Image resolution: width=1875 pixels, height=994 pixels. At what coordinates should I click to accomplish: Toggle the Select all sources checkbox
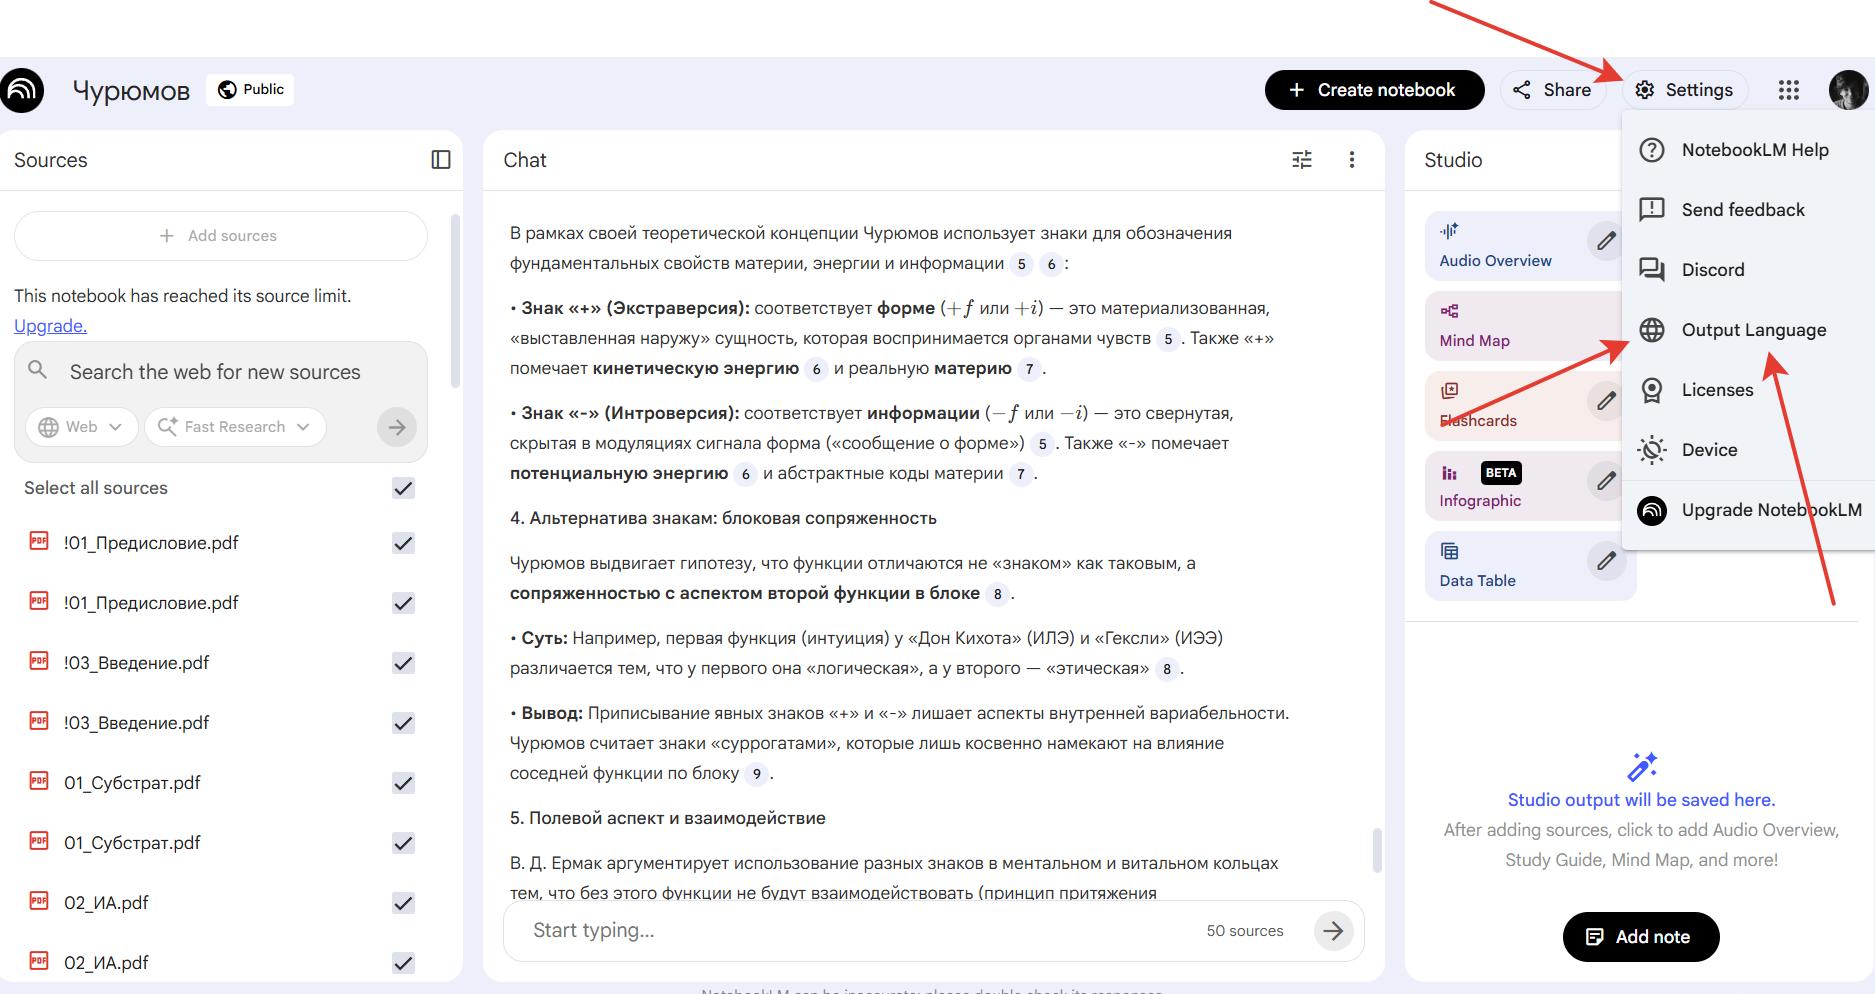click(x=403, y=488)
